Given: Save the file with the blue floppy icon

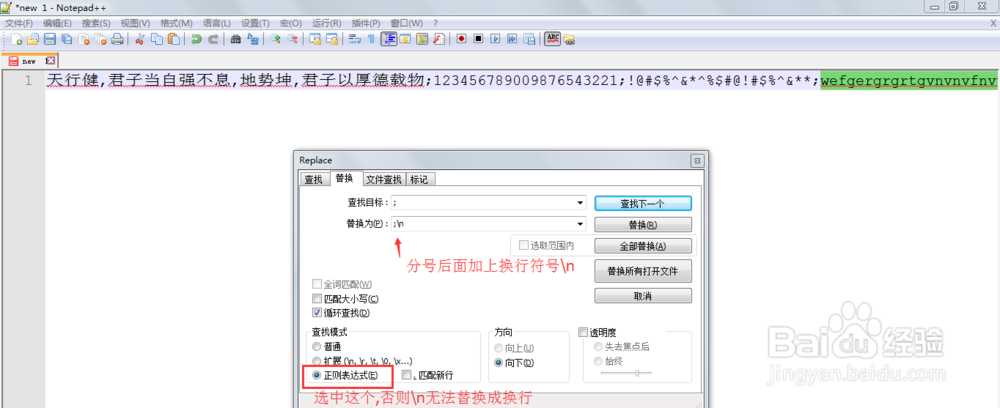Looking at the screenshot, I should [x=50, y=39].
